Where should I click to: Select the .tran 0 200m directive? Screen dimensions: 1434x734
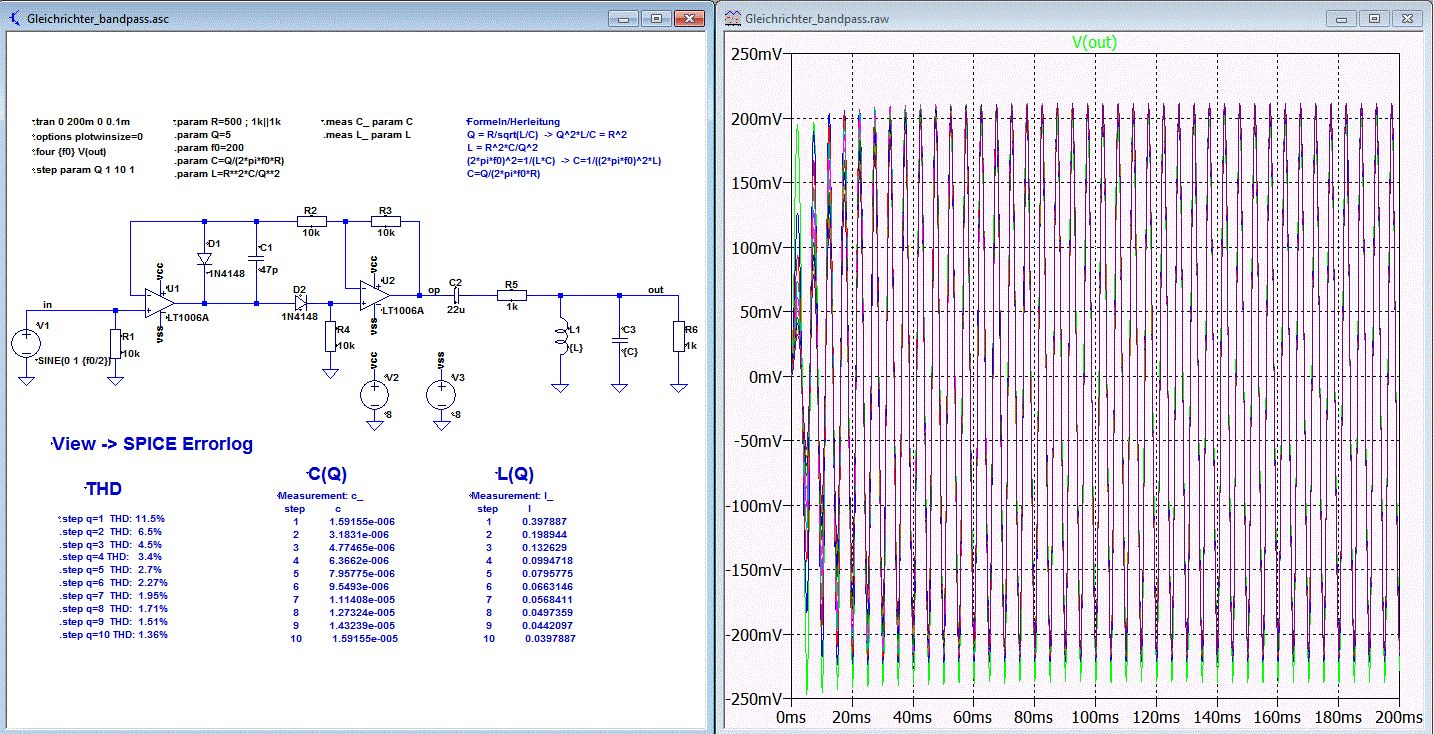80,121
